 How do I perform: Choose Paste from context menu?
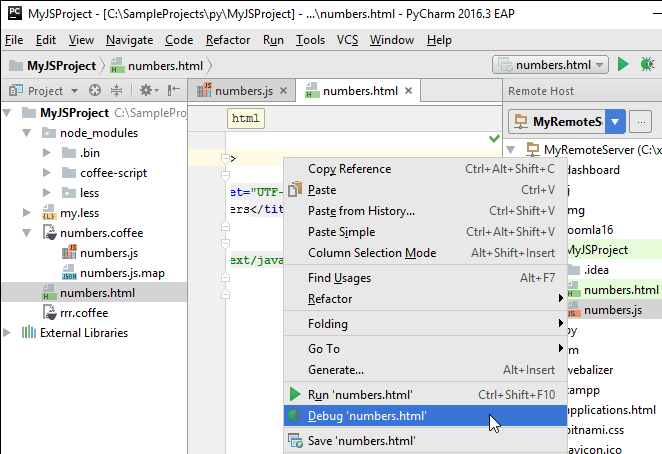pos(425,190)
